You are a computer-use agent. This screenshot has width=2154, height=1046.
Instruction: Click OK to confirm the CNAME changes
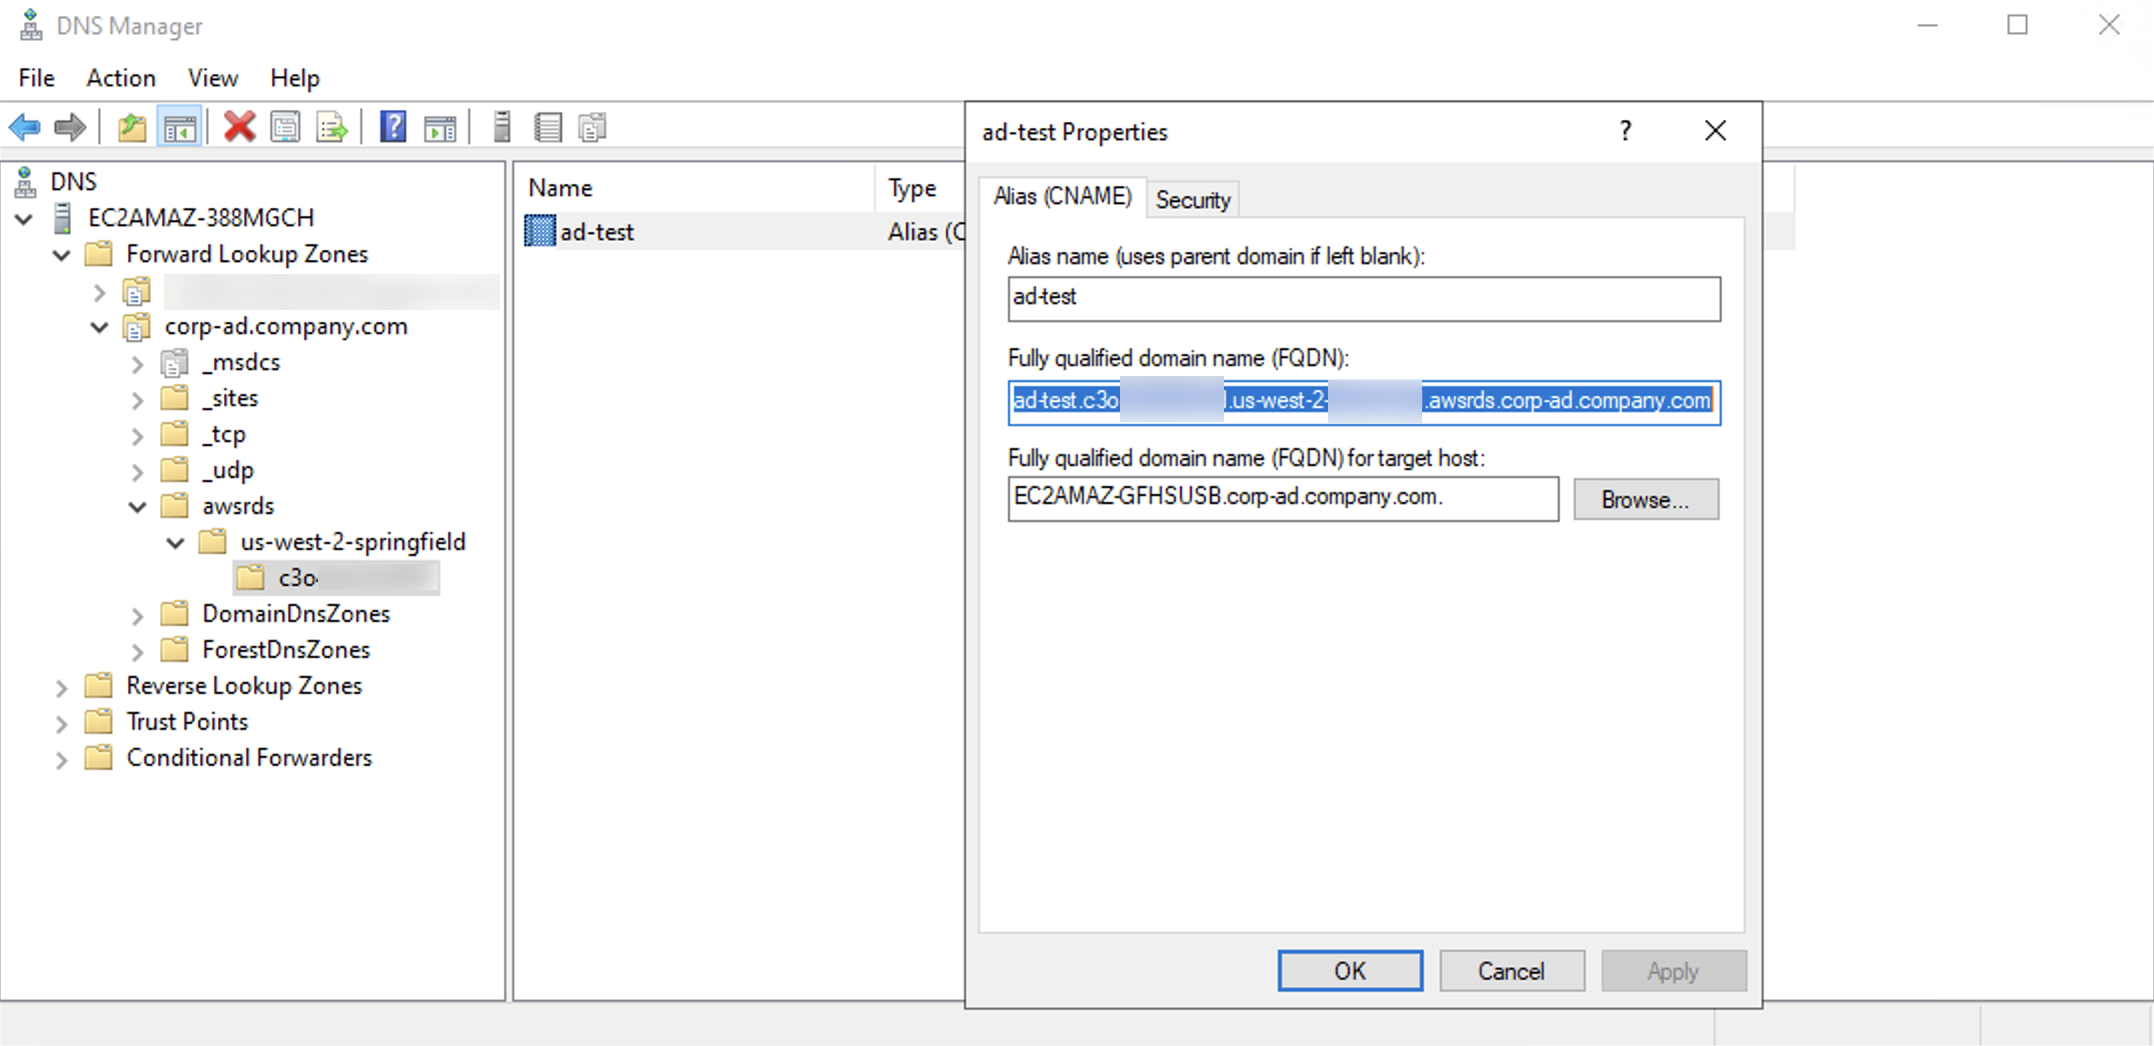click(x=1349, y=970)
